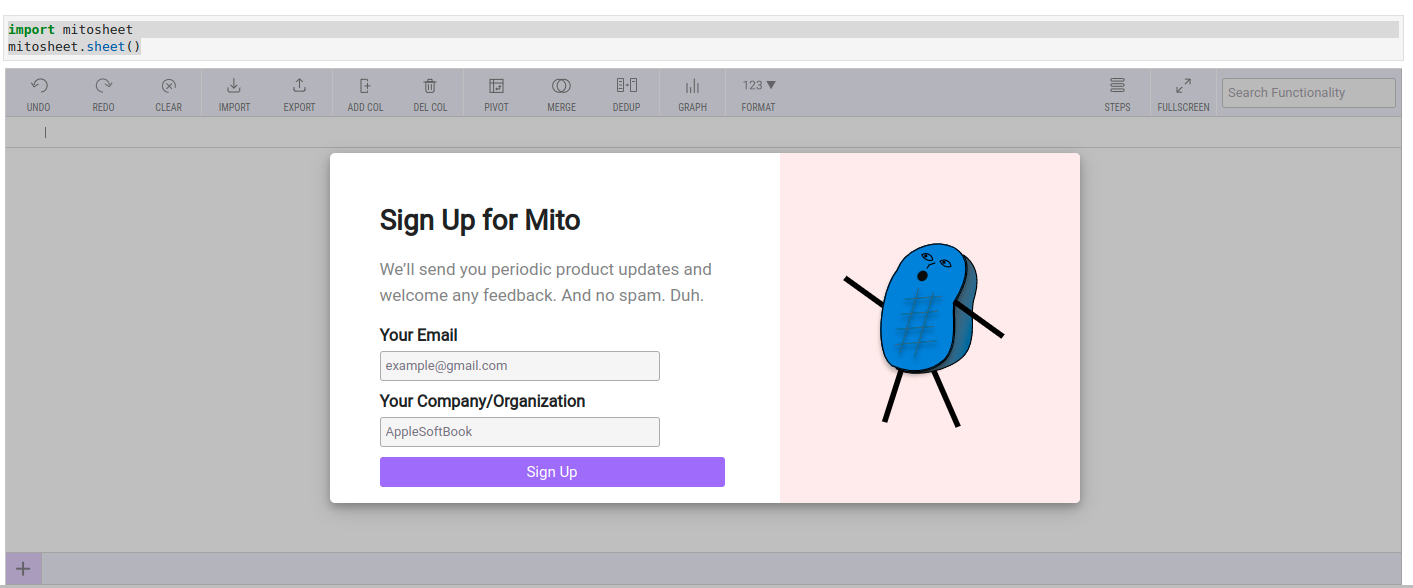This screenshot has width=1413, height=588.
Task: Click the Dedup icon
Action: pyautogui.click(x=627, y=86)
